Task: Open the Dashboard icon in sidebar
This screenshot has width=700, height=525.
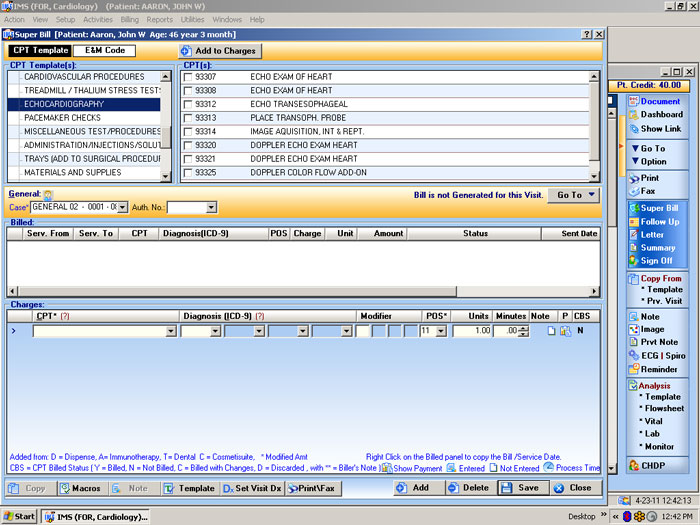Action: (x=633, y=115)
